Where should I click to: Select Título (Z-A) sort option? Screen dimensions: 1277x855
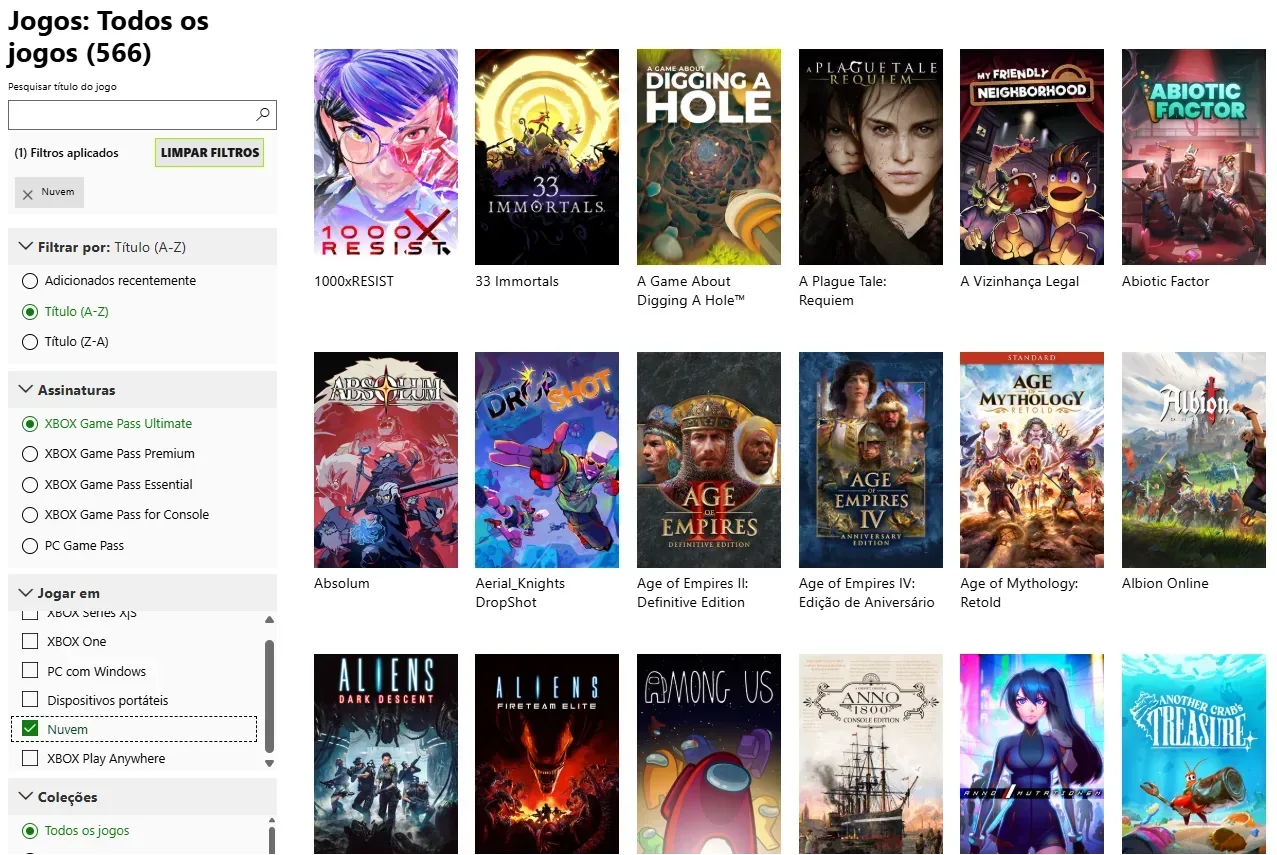click(30, 342)
